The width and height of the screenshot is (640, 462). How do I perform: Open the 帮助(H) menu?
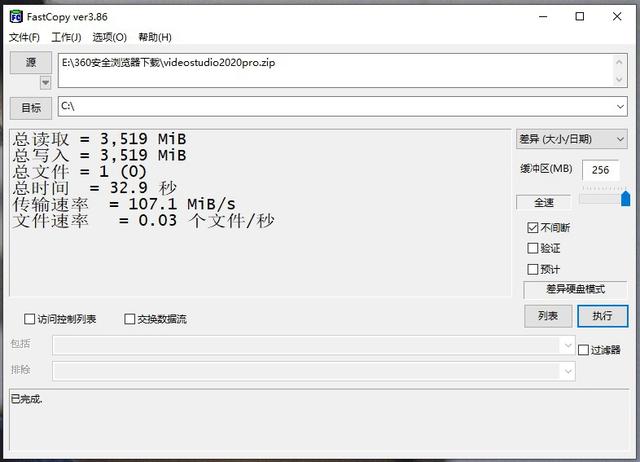[x=155, y=38]
